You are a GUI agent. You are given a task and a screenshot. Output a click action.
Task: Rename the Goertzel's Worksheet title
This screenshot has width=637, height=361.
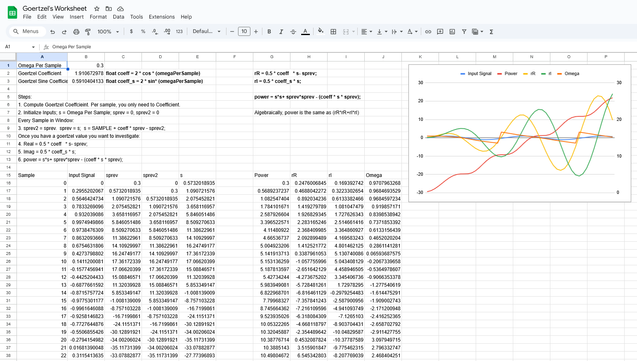tap(54, 9)
